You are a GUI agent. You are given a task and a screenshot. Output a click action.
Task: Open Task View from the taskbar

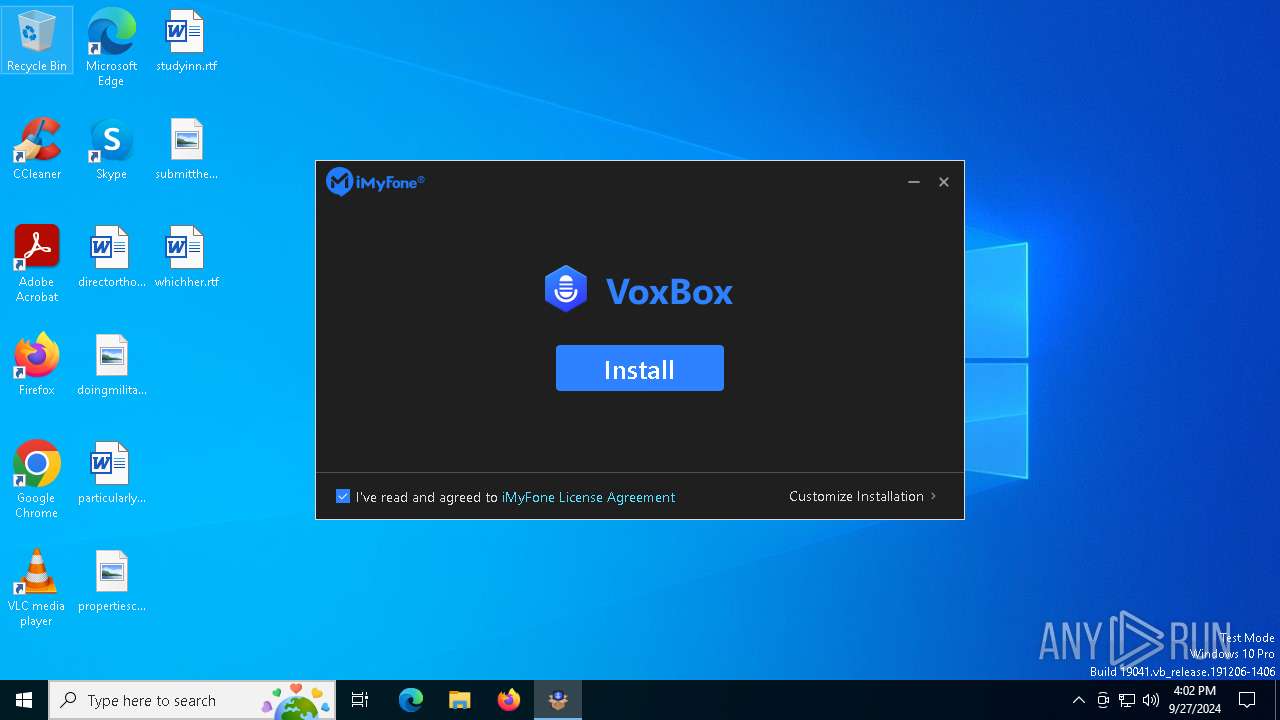coord(360,700)
